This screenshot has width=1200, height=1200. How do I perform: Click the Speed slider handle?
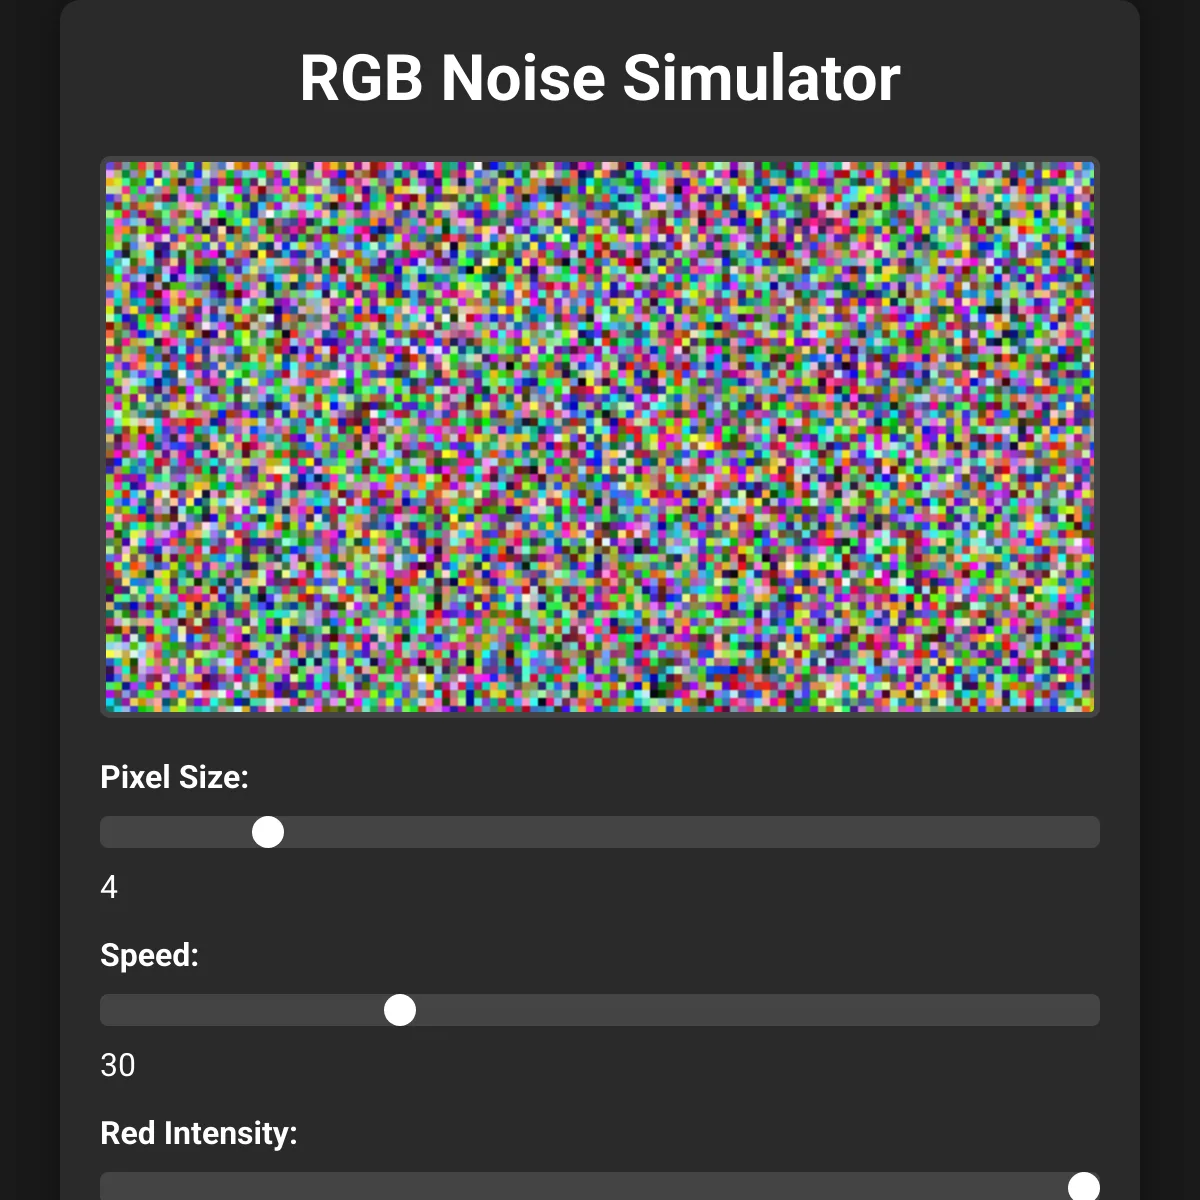click(400, 1010)
